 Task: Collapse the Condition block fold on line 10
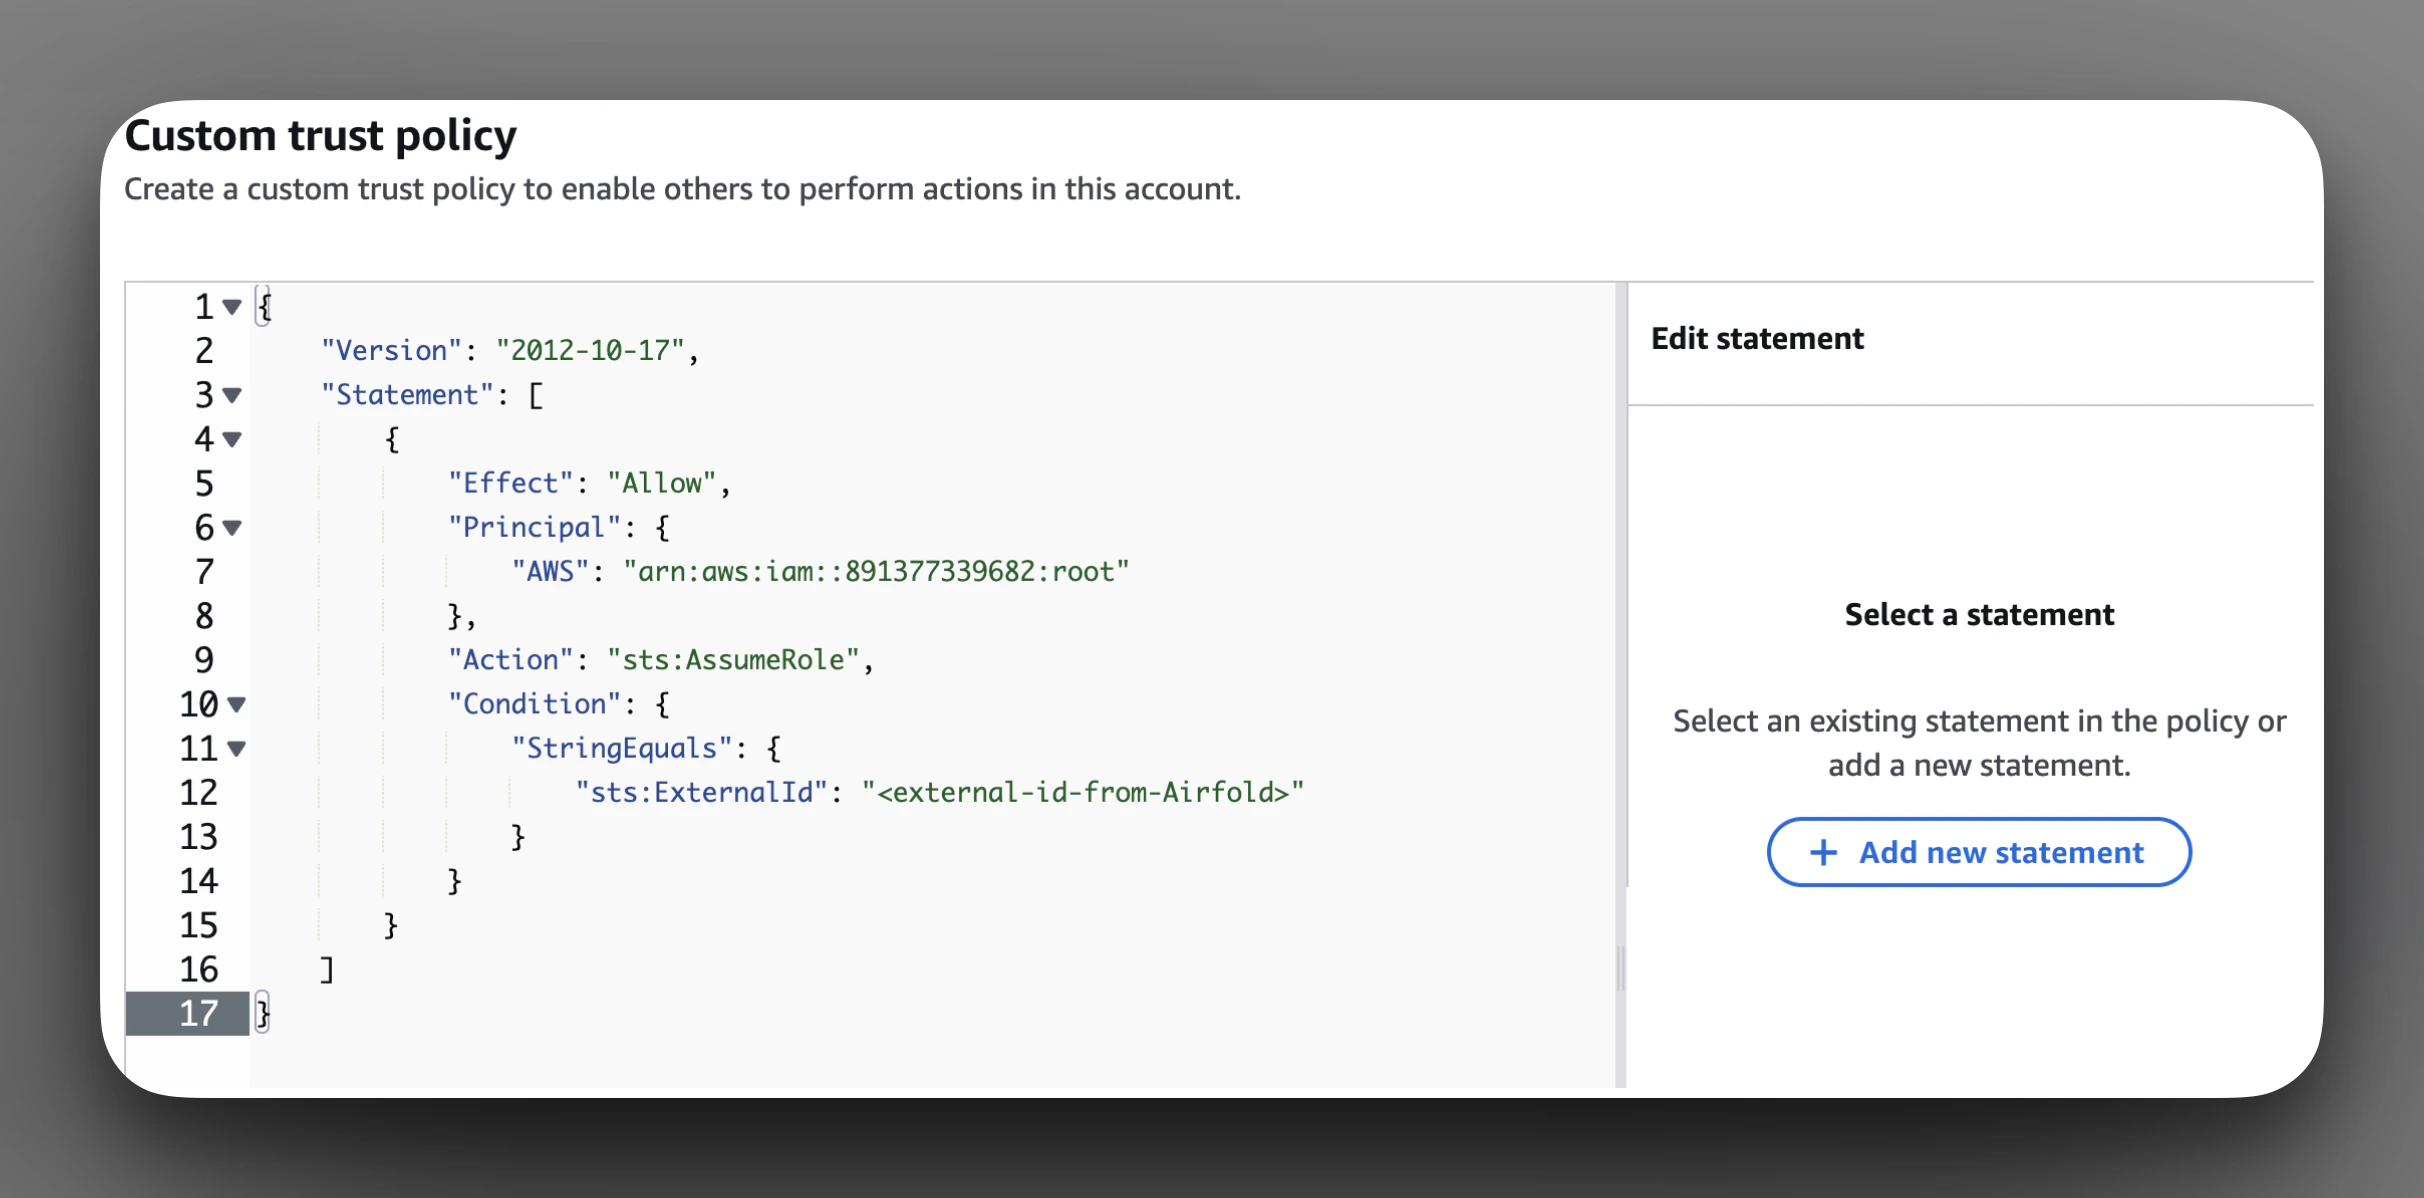tap(237, 704)
